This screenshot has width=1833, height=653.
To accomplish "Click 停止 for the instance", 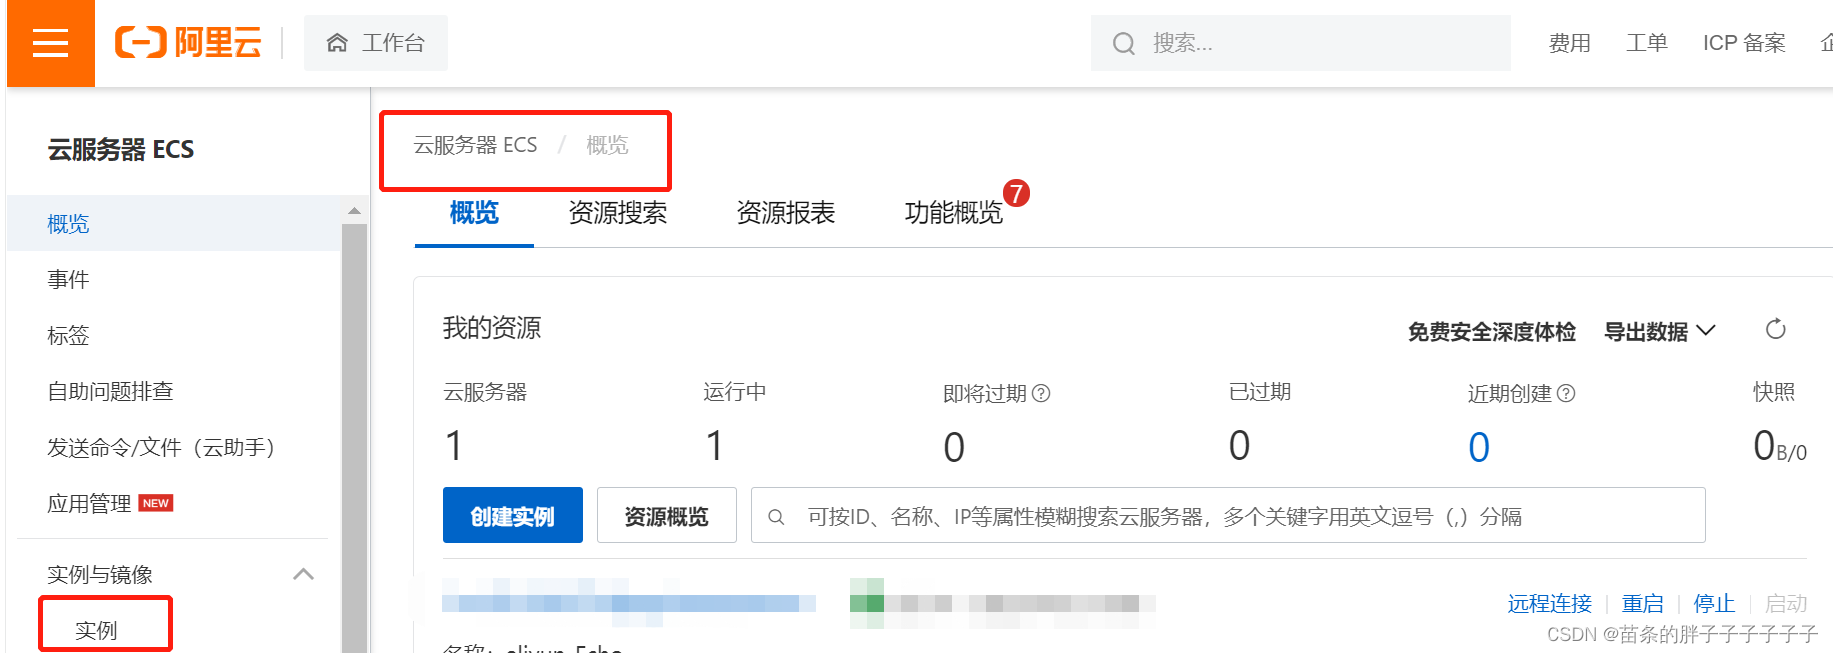I will coord(1714,604).
